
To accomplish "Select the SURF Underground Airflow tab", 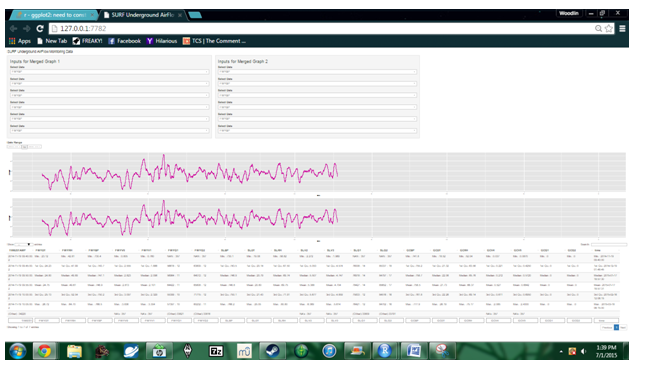I will [143, 15].
